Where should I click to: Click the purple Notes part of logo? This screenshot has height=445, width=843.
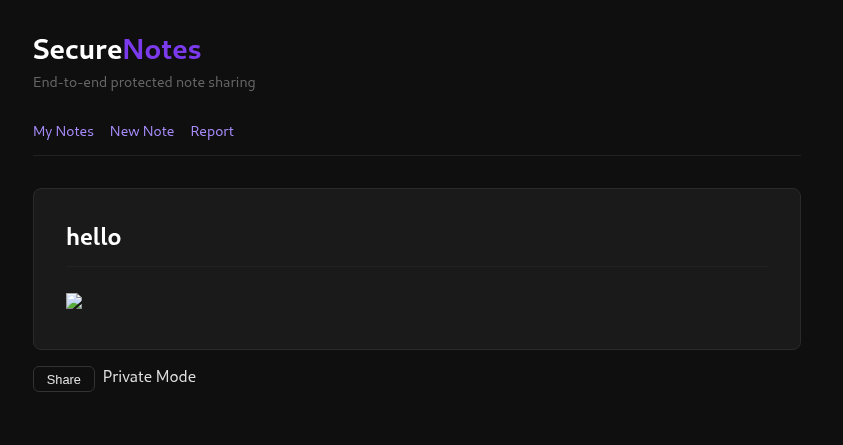pos(162,49)
